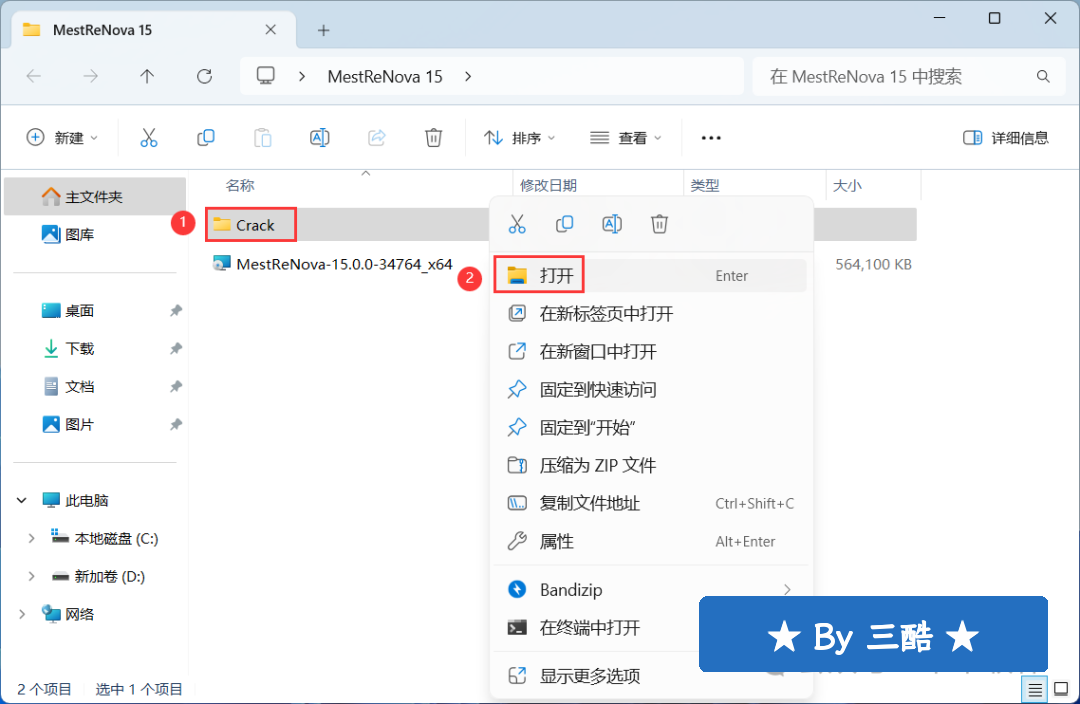Click the PC monitor icon in address bar
The height and width of the screenshot is (704, 1080).
pos(266,75)
